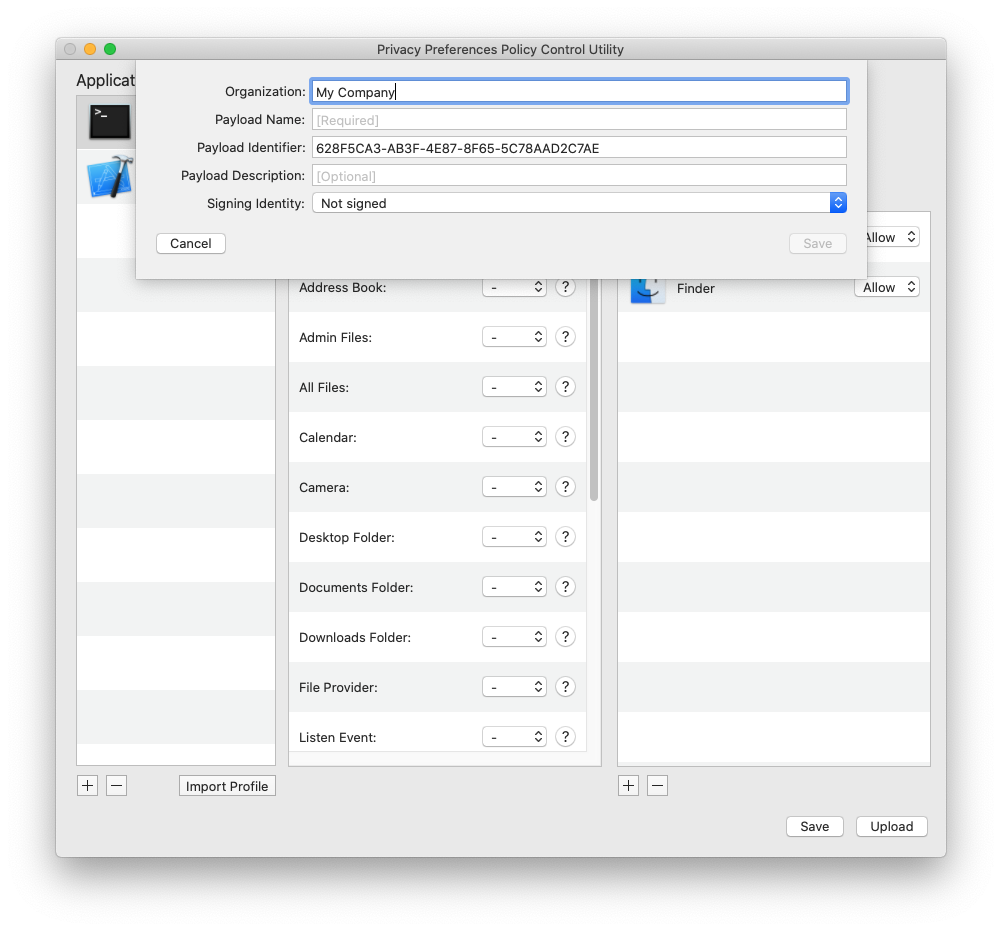Click the yellow minimize window button
The width and height of the screenshot is (1002, 931).
point(90,49)
